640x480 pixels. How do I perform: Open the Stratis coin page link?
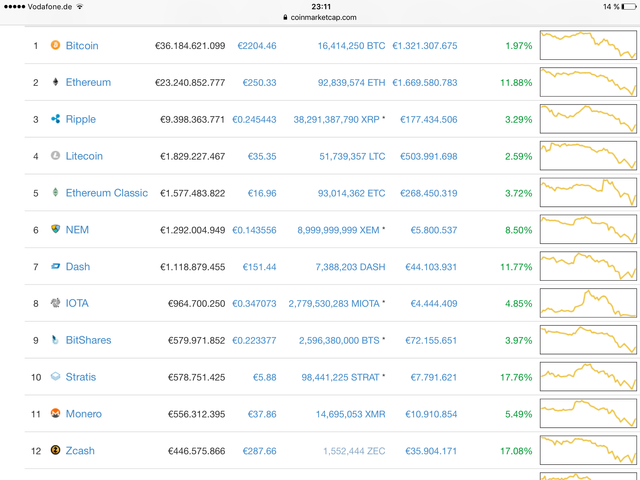[81, 377]
